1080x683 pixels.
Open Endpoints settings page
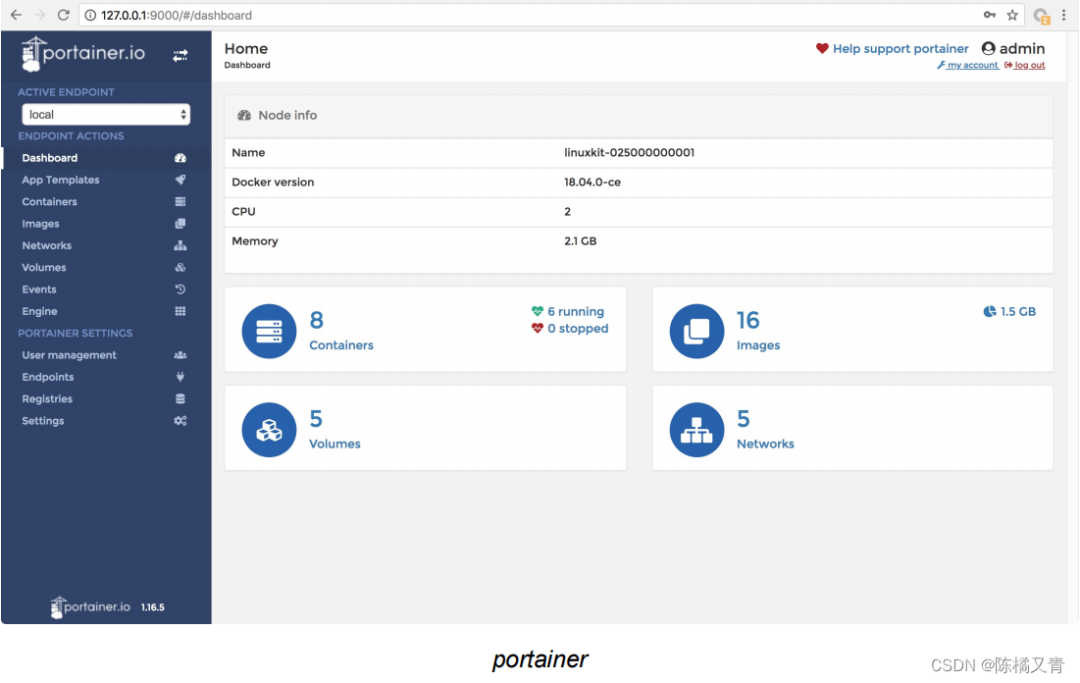48,377
